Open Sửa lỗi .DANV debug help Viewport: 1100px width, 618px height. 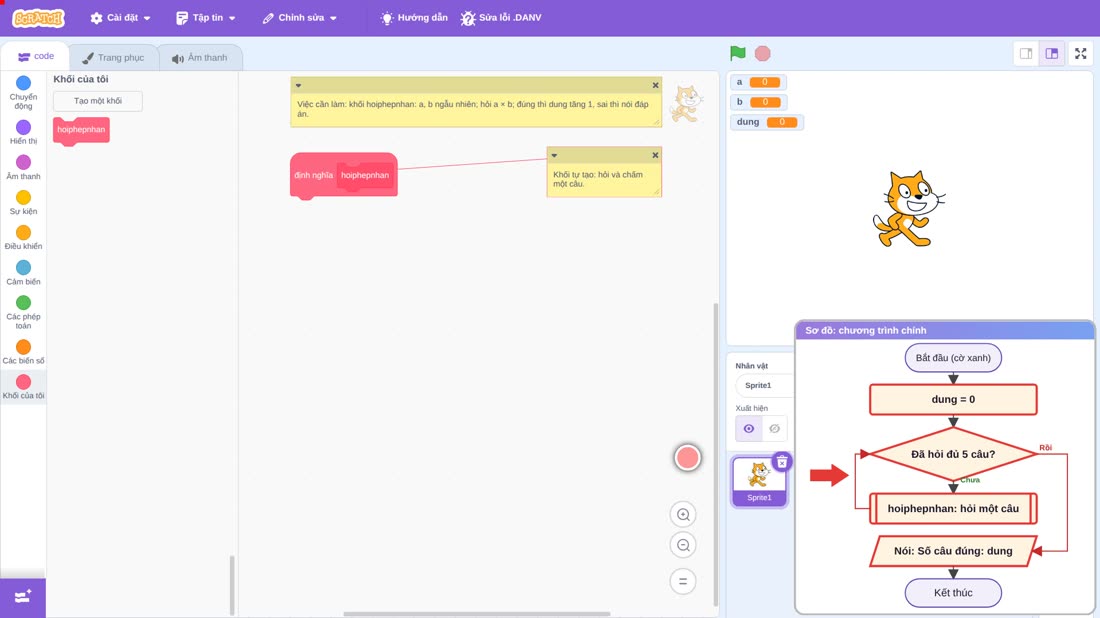pos(501,18)
